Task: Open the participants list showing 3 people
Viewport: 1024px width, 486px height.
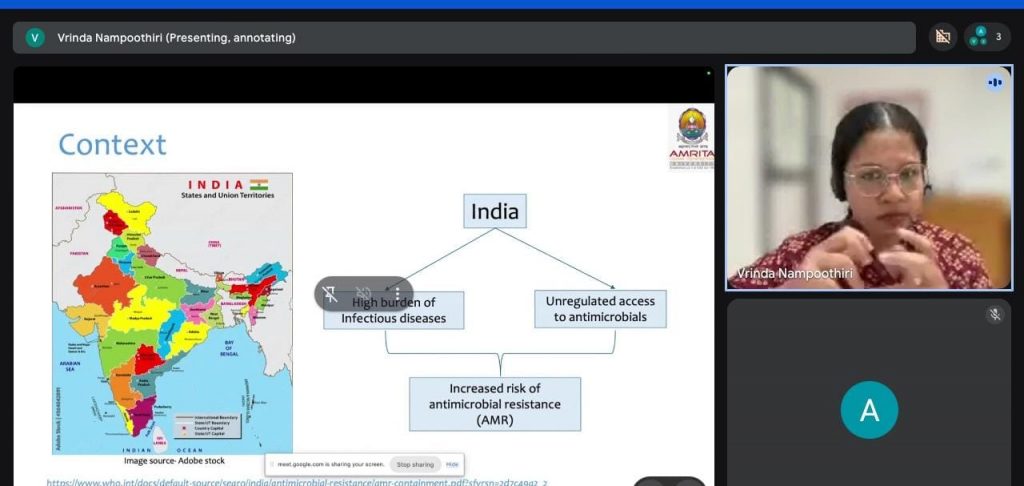Action: pyautogui.click(x=987, y=37)
